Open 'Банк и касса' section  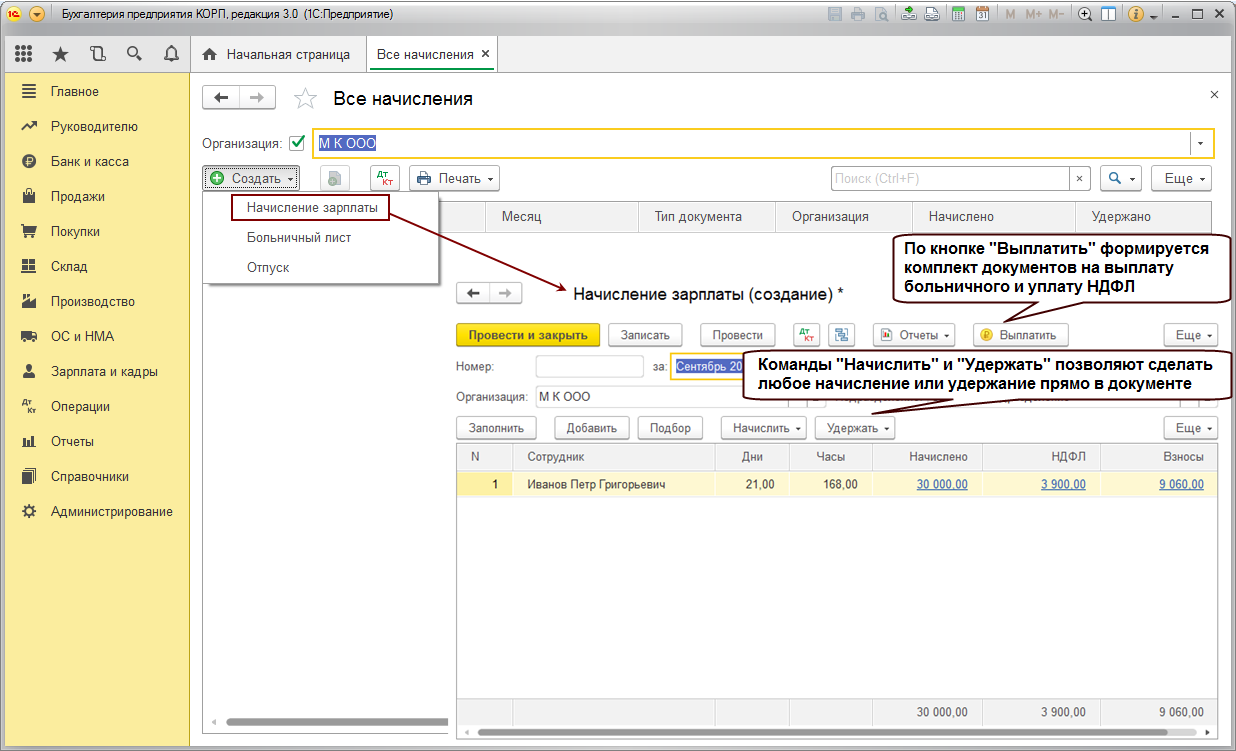pos(90,161)
